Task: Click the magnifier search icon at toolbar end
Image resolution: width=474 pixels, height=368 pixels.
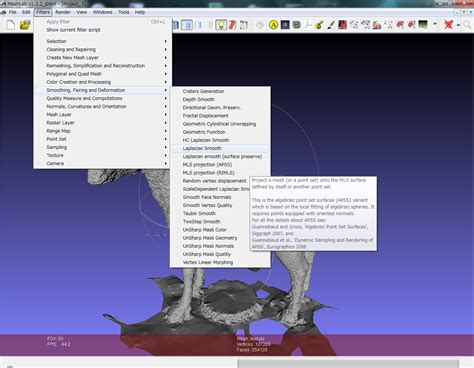Action: pos(467,25)
